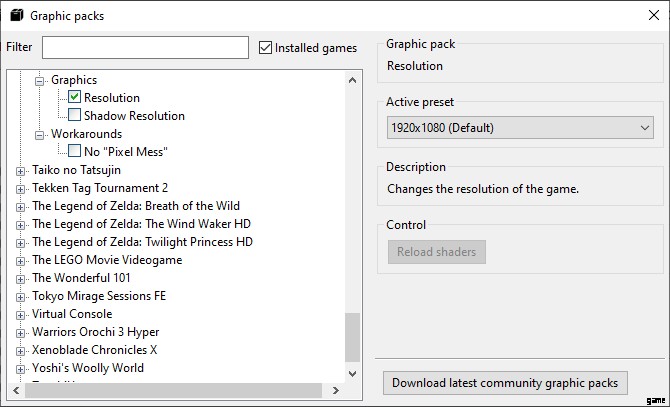Click the tree scroll down arrow
This screenshot has width=670, height=407.
pyautogui.click(x=353, y=374)
